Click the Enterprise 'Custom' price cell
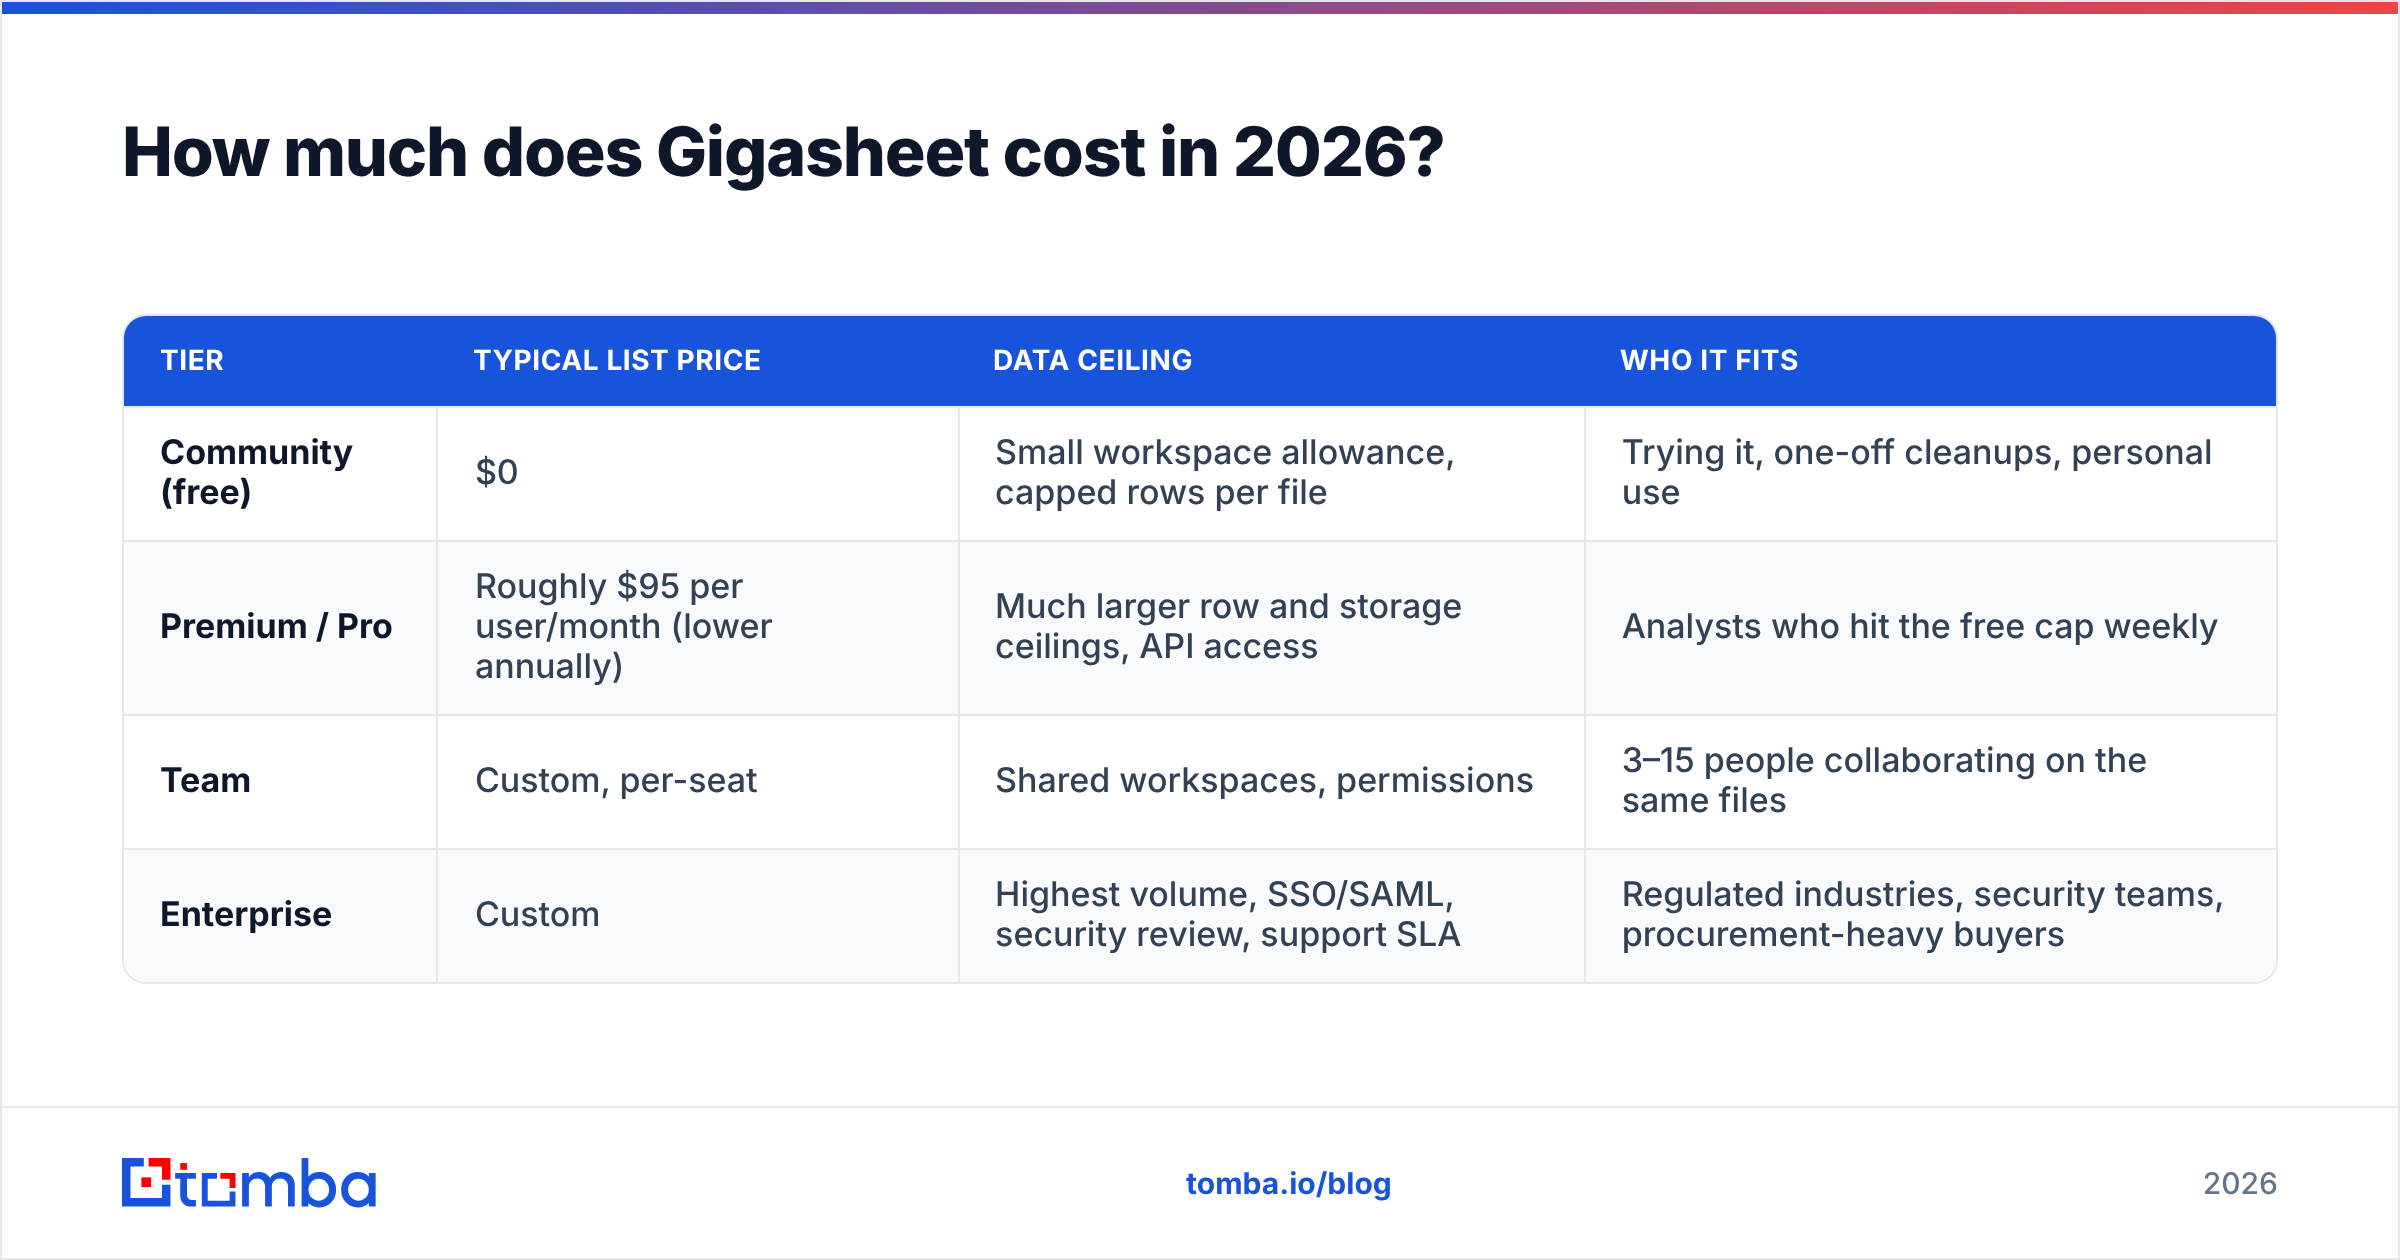 point(698,915)
